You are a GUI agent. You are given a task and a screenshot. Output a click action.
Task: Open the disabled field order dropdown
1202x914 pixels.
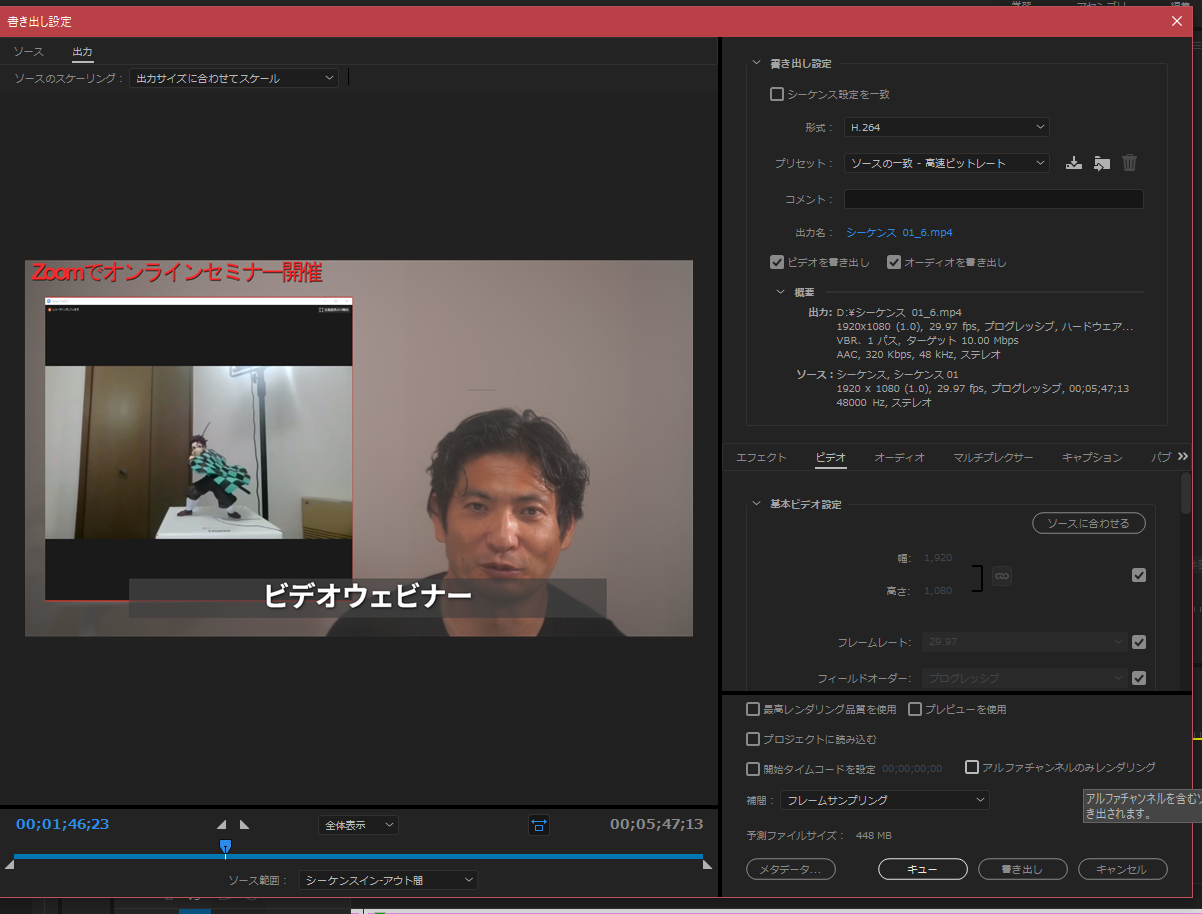[1025, 678]
